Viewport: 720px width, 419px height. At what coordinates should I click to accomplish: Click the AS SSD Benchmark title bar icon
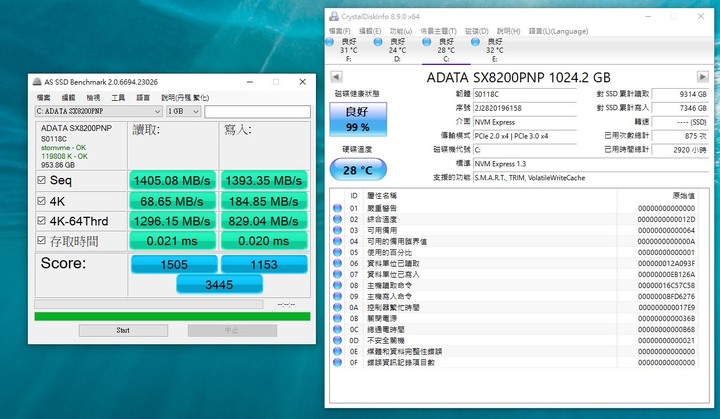(37, 82)
